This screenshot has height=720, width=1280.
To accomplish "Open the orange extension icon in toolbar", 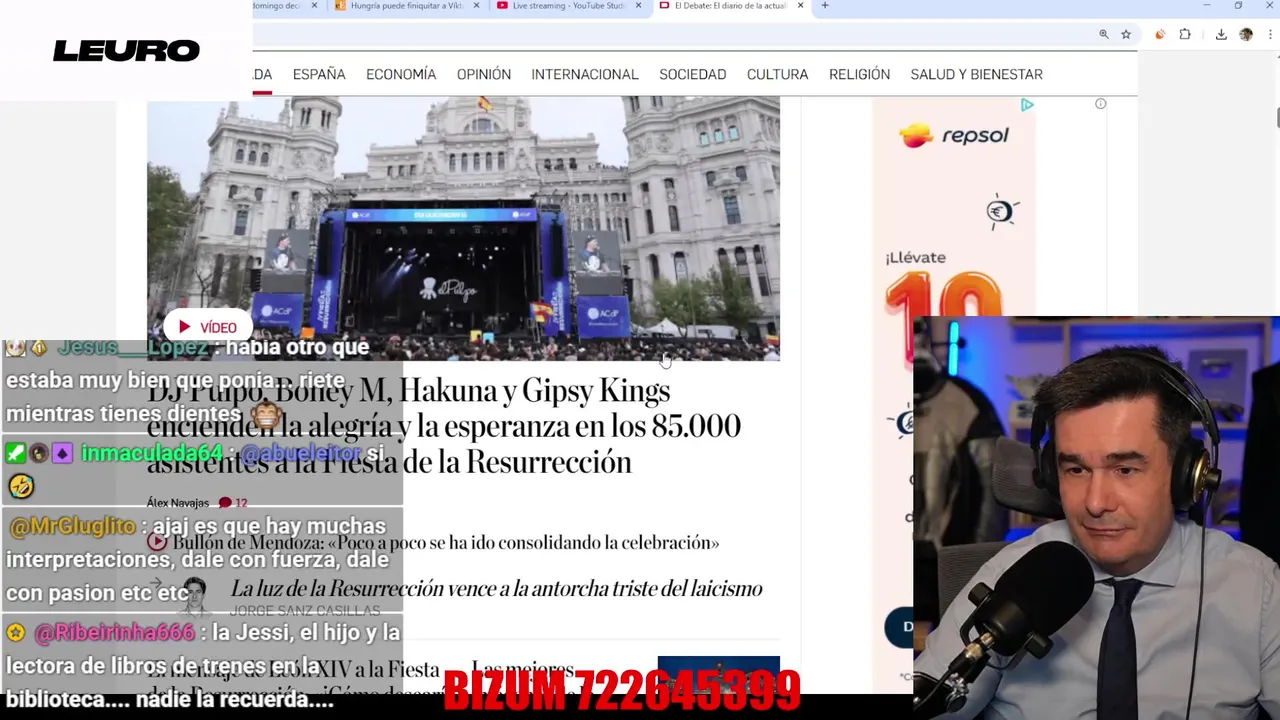I will click(x=1160, y=34).
